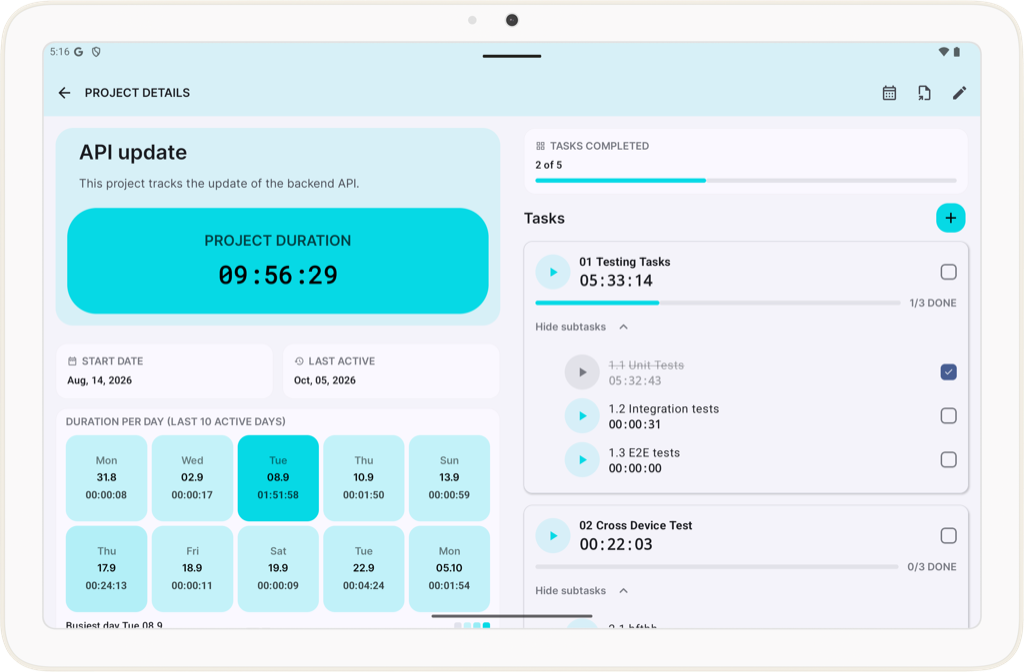Mark 1.3 E2E tests as done
Screen dimensions: 1024x672
coord(948,460)
